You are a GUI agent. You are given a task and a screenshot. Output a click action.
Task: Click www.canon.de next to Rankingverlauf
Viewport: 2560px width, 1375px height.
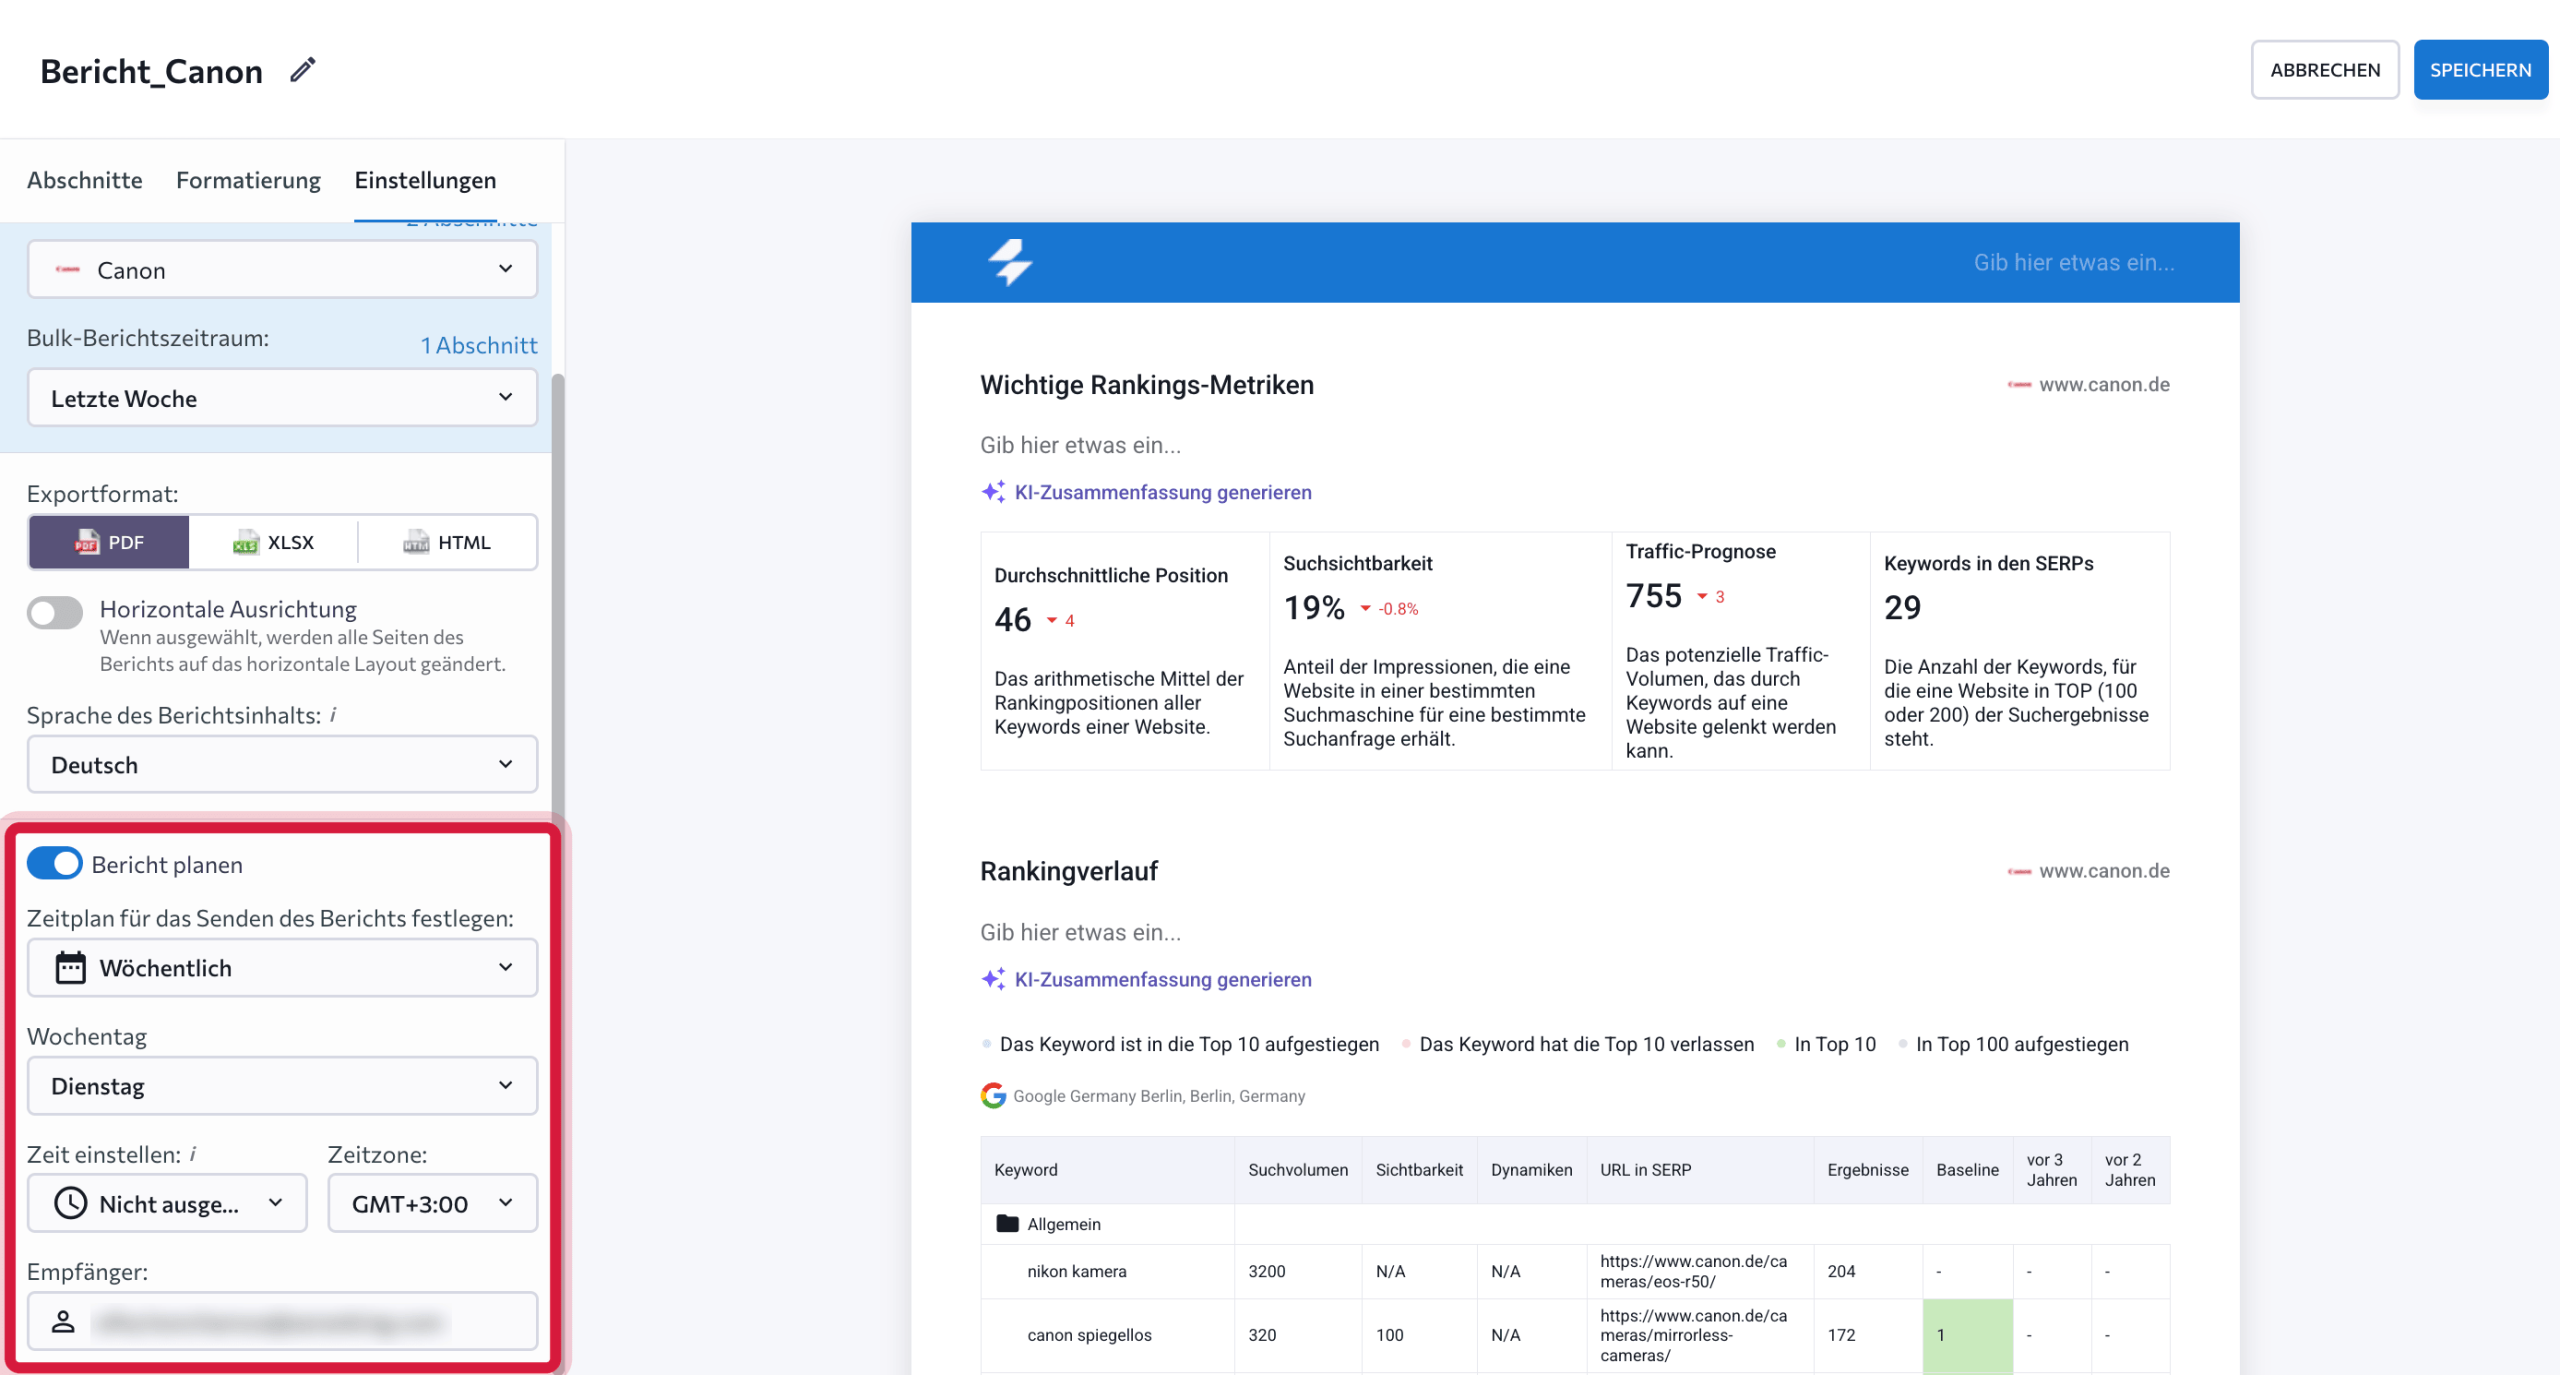tap(2104, 871)
